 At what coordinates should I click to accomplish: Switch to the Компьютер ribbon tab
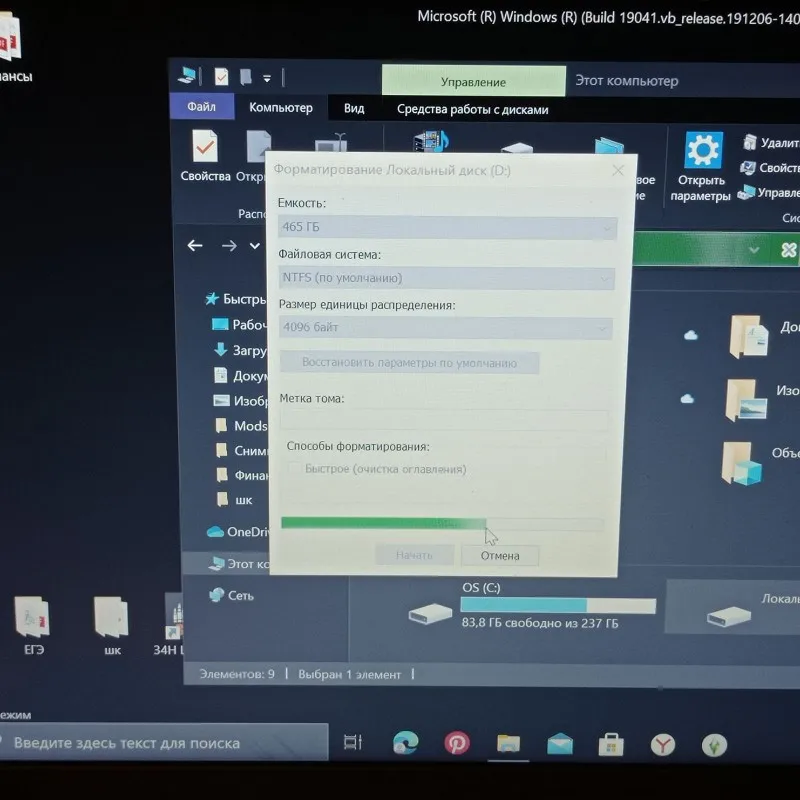pos(281,108)
